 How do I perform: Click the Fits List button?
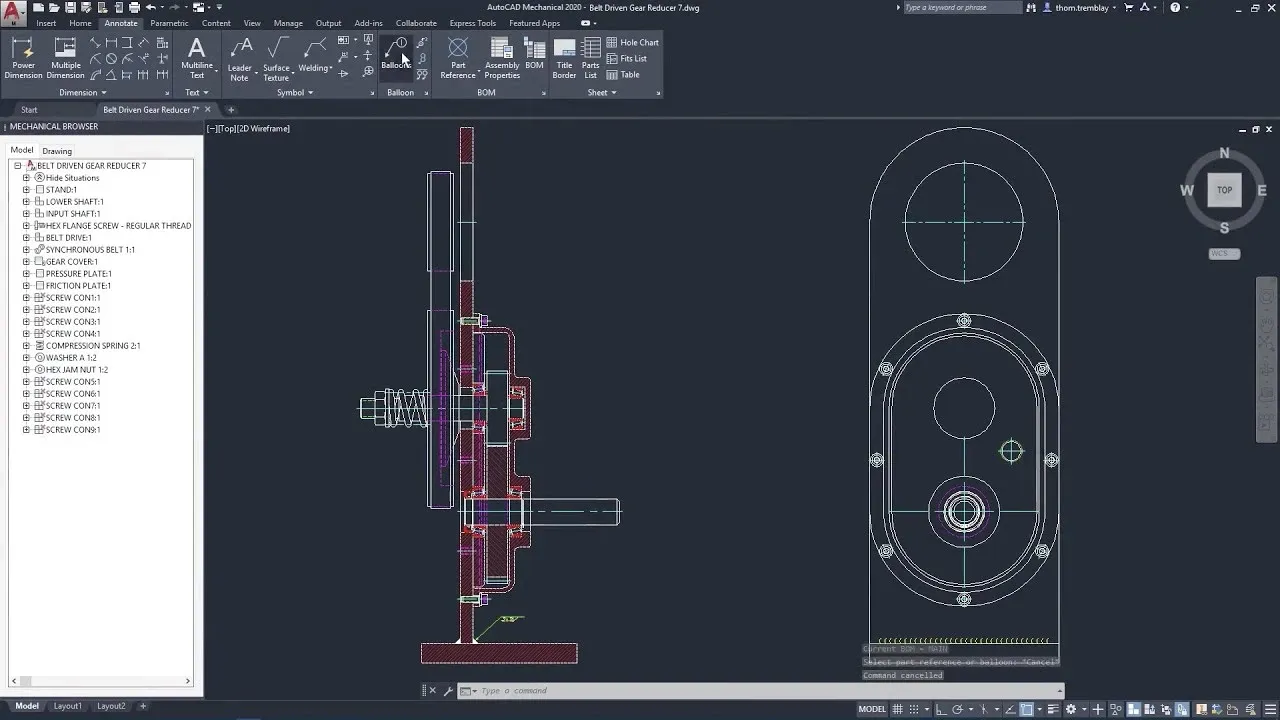pyautogui.click(x=630, y=58)
